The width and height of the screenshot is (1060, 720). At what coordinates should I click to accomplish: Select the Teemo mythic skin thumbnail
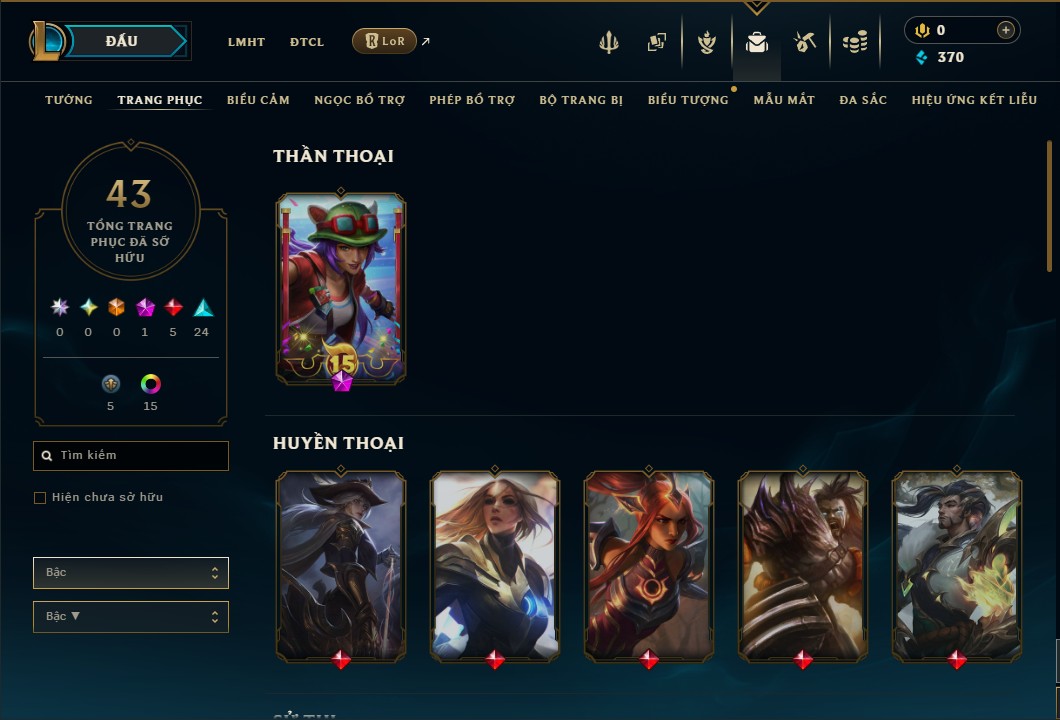[341, 289]
